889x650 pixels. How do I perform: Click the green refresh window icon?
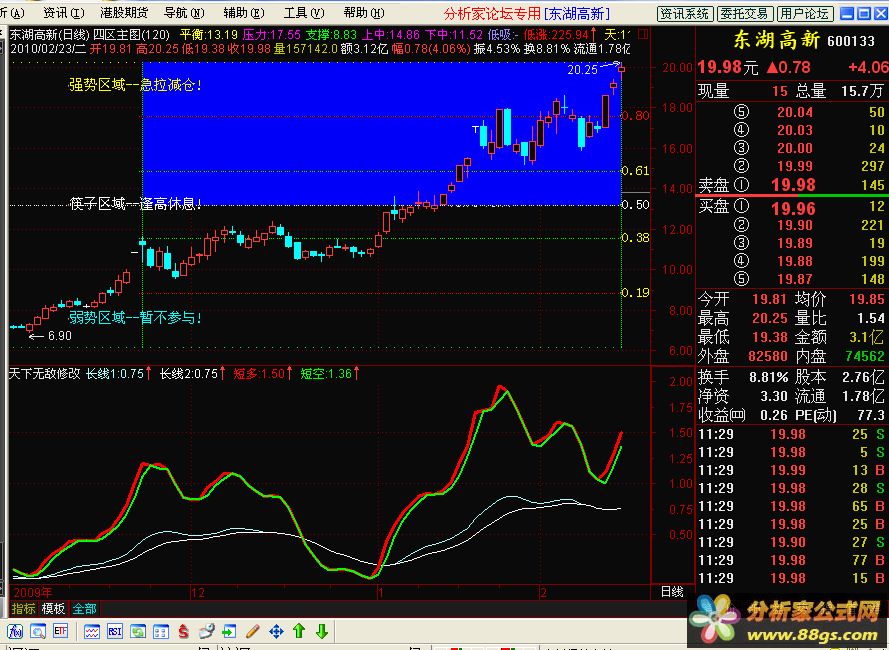click(138, 631)
